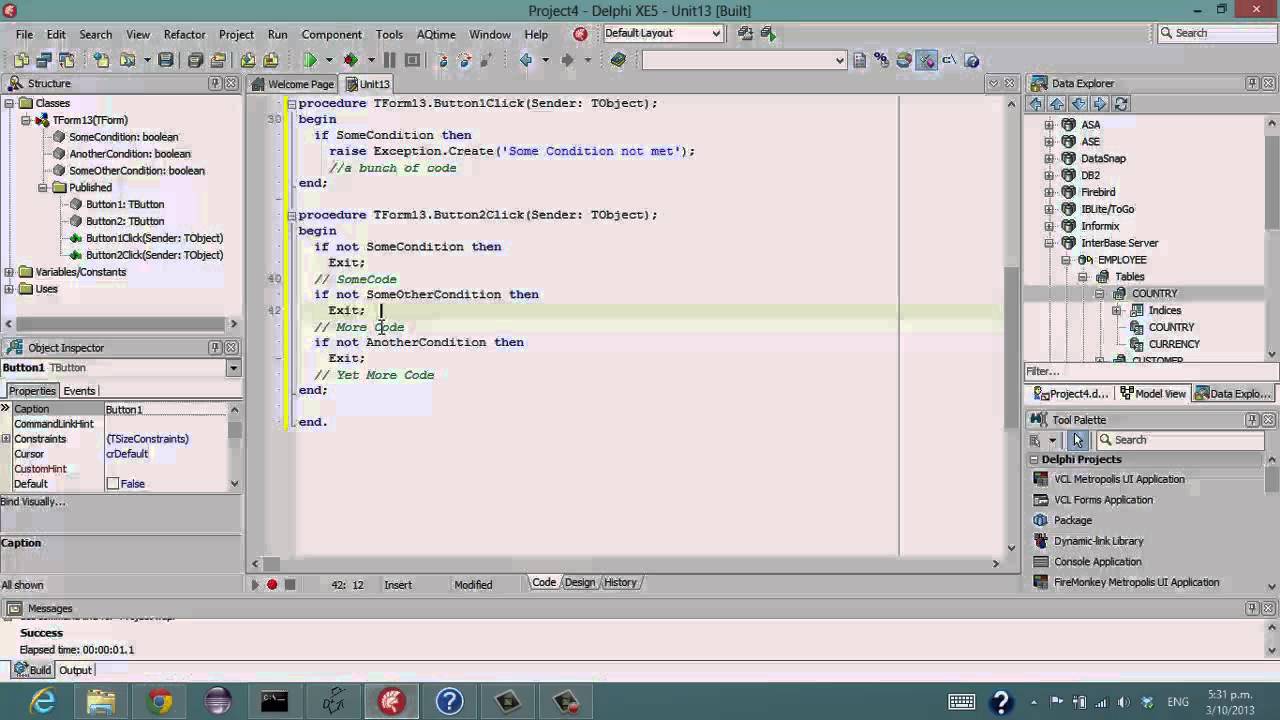Open Internet Explorer from the taskbar

click(43, 701)
